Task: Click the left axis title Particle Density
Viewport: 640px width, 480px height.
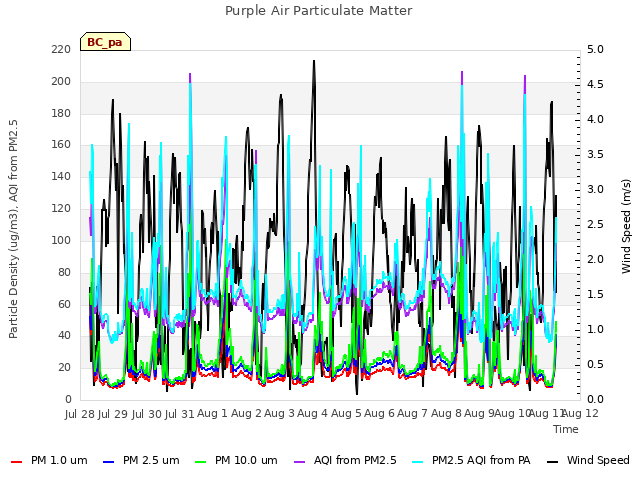Action: pyautogui.click(x=13, y=229)
